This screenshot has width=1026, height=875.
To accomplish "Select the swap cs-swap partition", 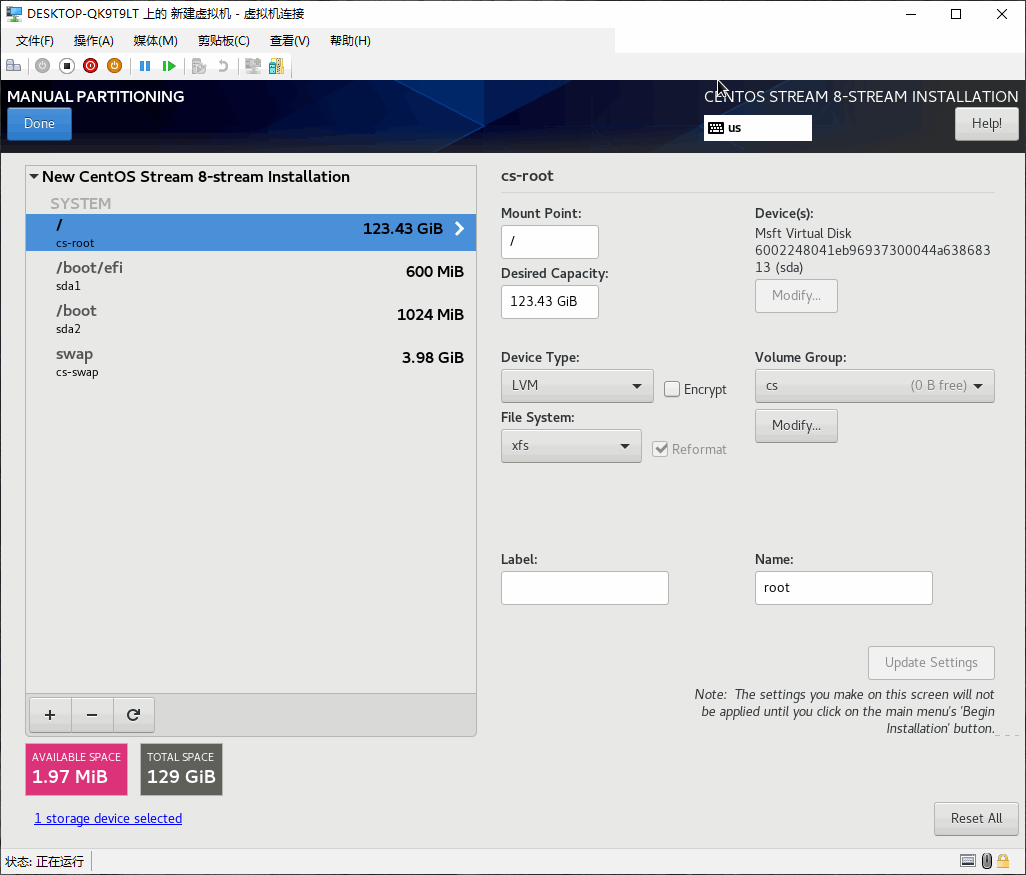I will pyautogui.click(x=251, y=362).
